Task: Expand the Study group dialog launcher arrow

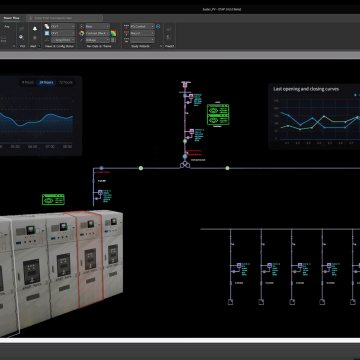Action: click(161, 46)
